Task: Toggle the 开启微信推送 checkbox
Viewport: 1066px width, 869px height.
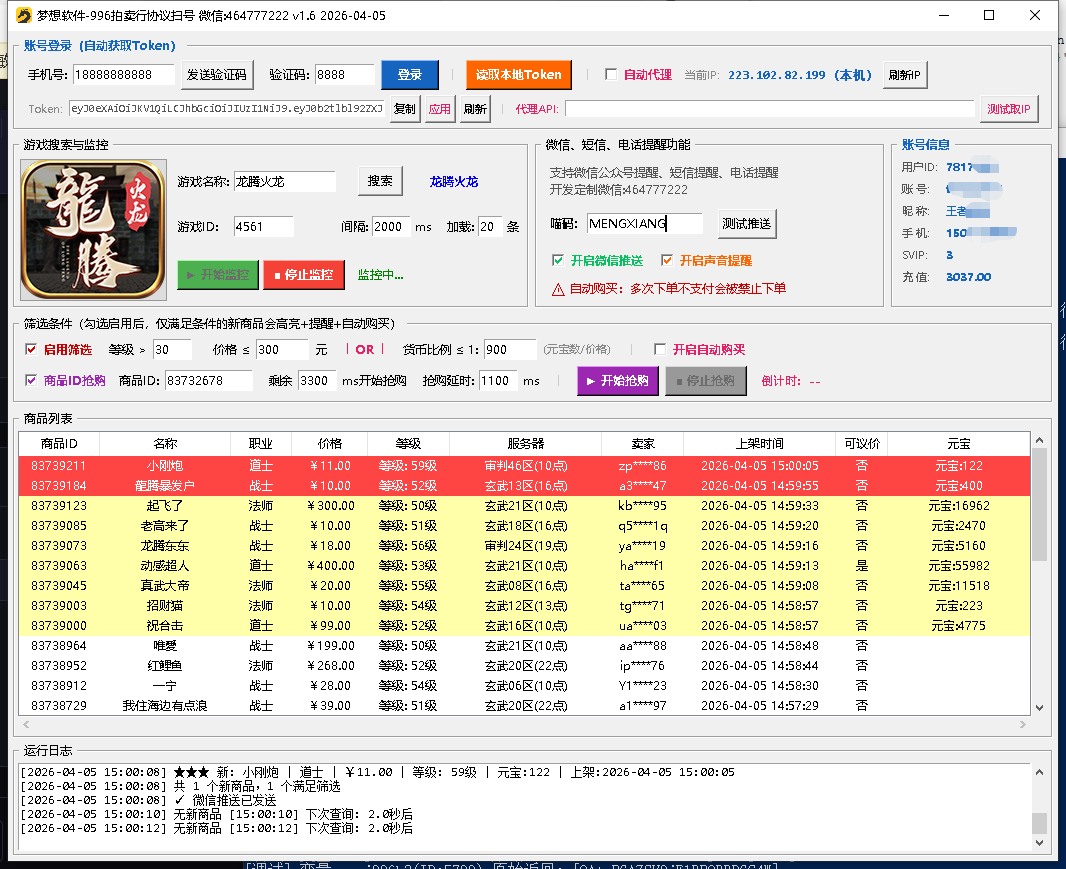Action: point(557,260)
